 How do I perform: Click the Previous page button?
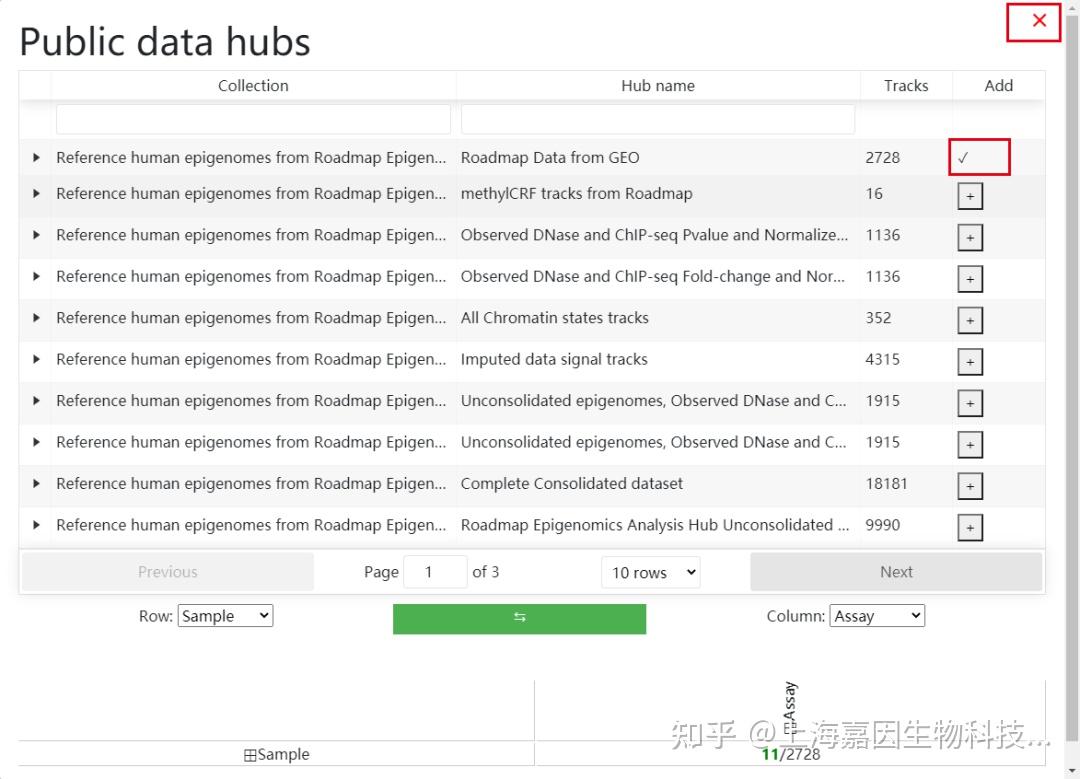pos(167,571)
